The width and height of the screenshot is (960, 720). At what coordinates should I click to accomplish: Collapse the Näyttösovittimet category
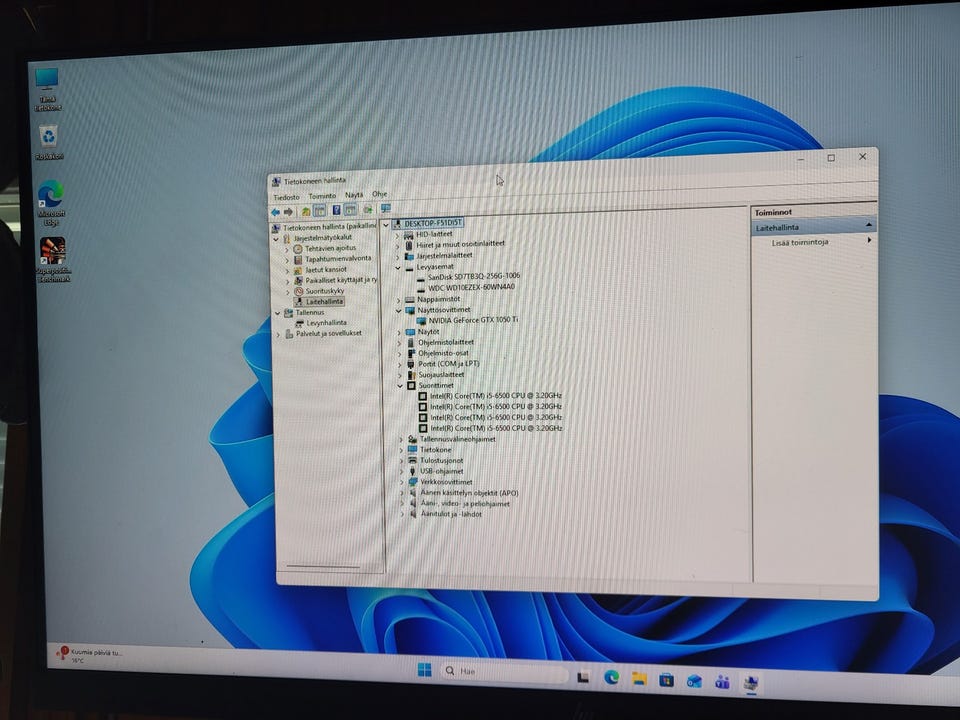tap(399, 311)
